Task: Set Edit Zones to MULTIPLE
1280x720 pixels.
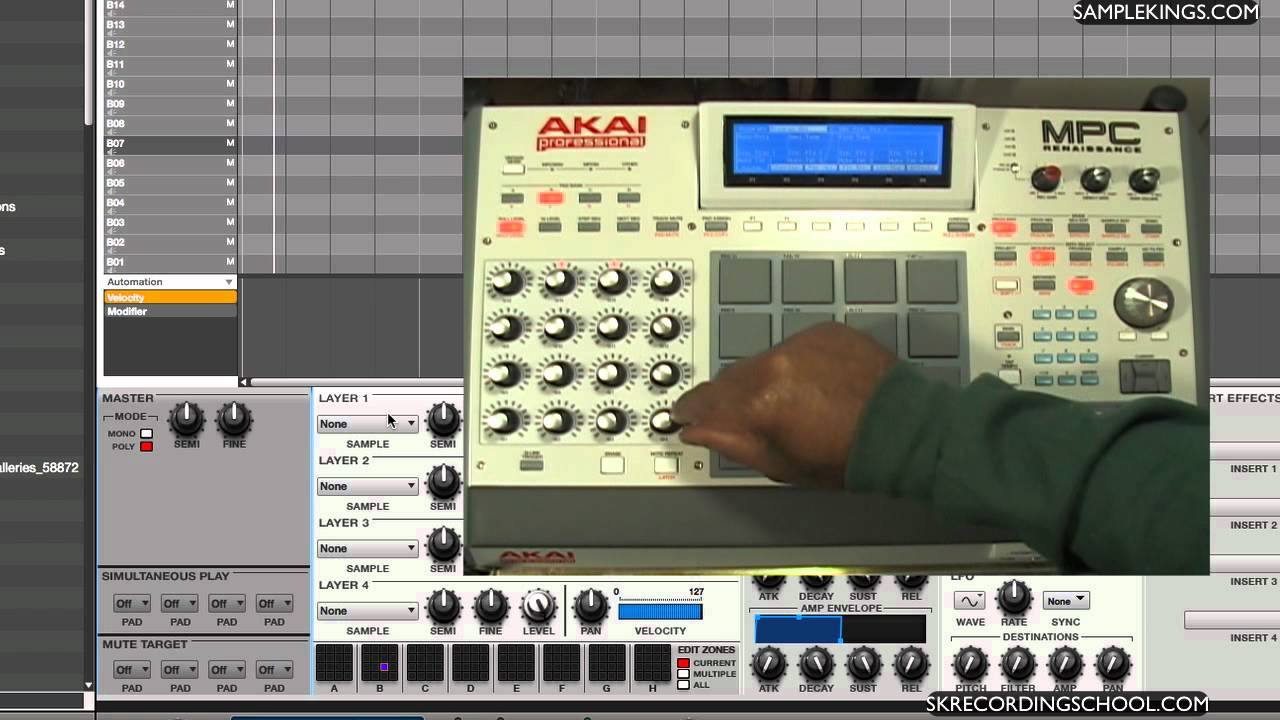Action: [x=684, y=674]
